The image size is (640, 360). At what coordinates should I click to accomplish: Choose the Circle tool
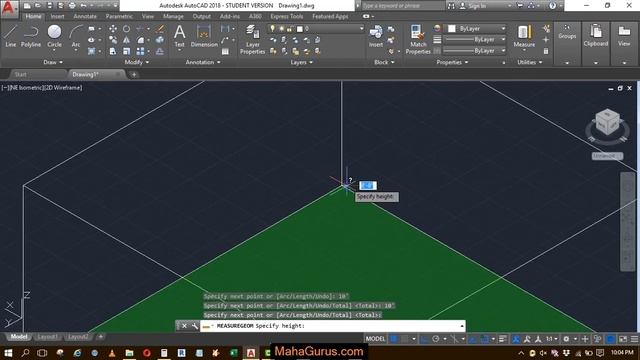click(x=54, y=36)
